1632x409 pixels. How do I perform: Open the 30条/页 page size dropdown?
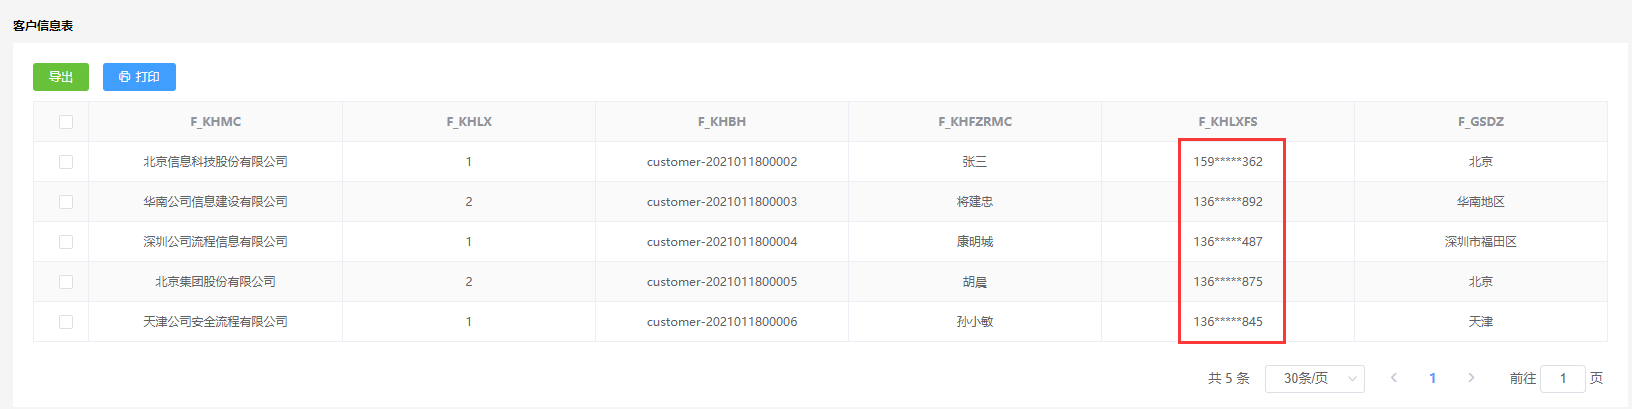[1314, 378]
